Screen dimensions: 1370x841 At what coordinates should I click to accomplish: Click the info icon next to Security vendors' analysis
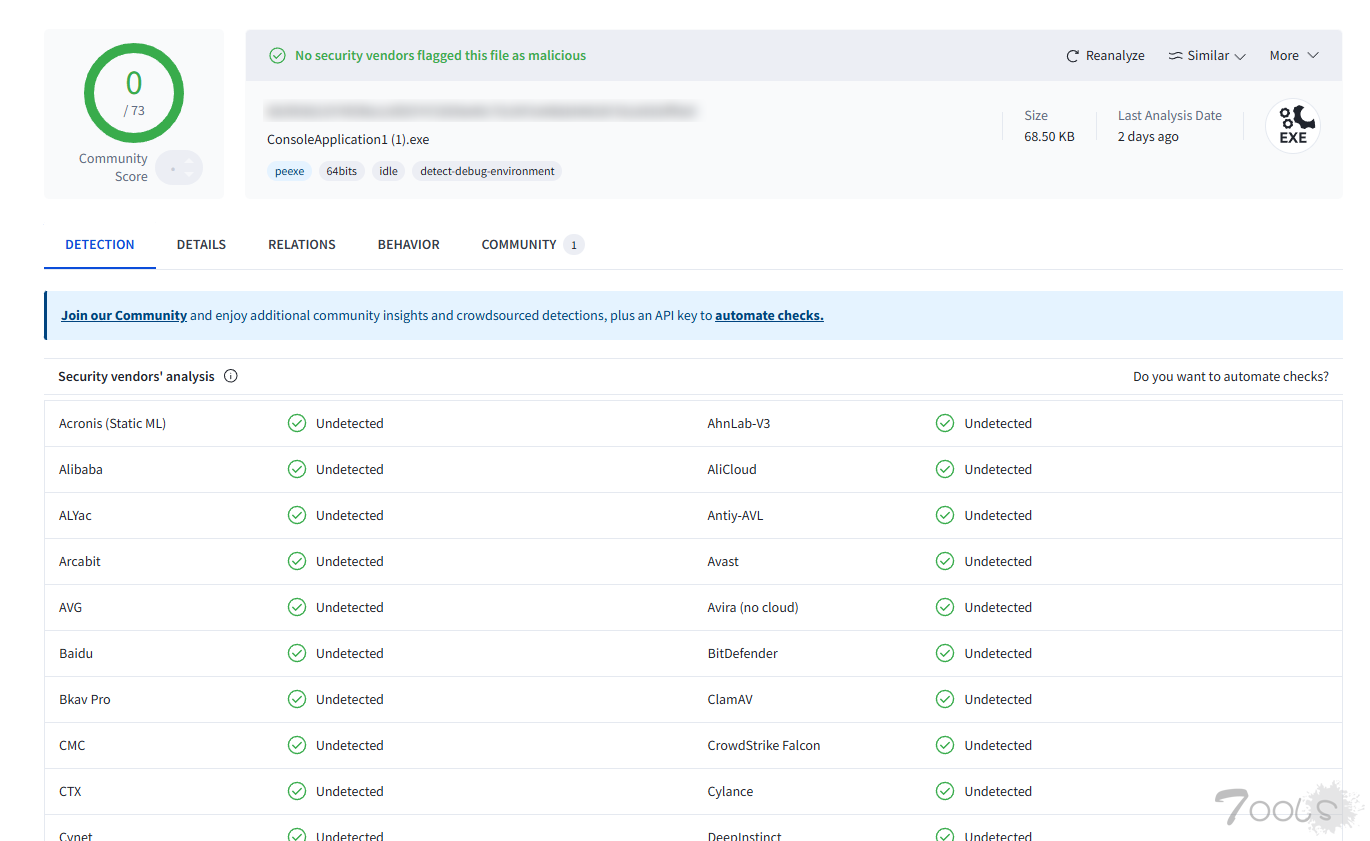click(231, 376)
